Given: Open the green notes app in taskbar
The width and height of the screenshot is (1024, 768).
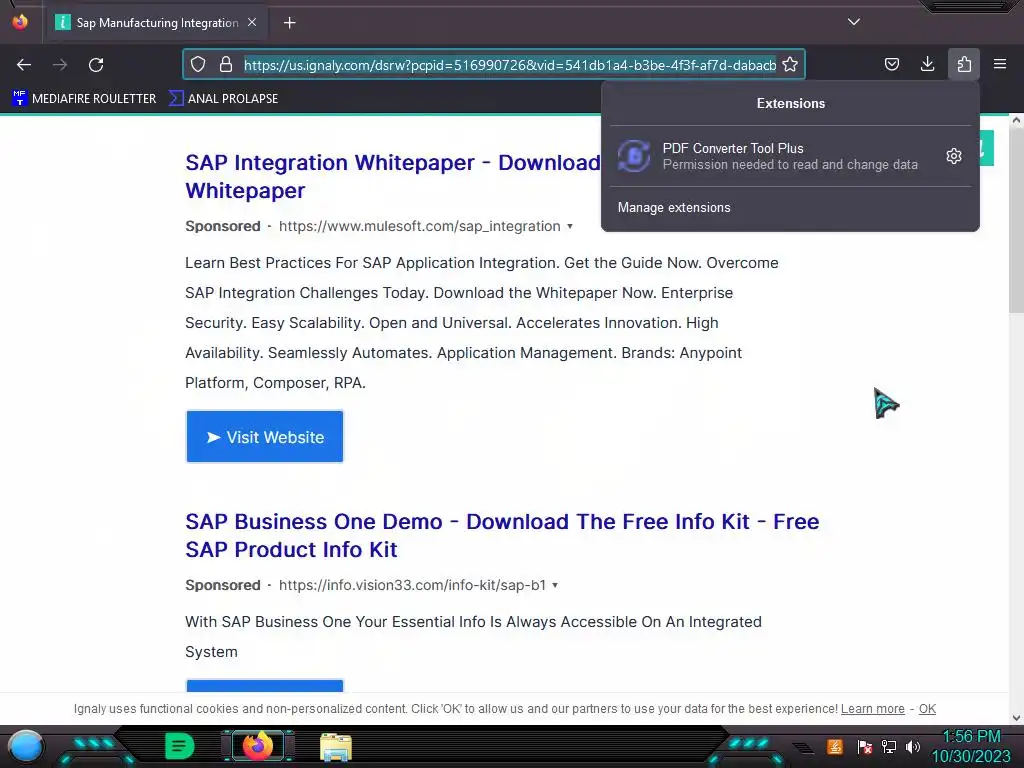Looking at the screenshot, I should [180, 746].
